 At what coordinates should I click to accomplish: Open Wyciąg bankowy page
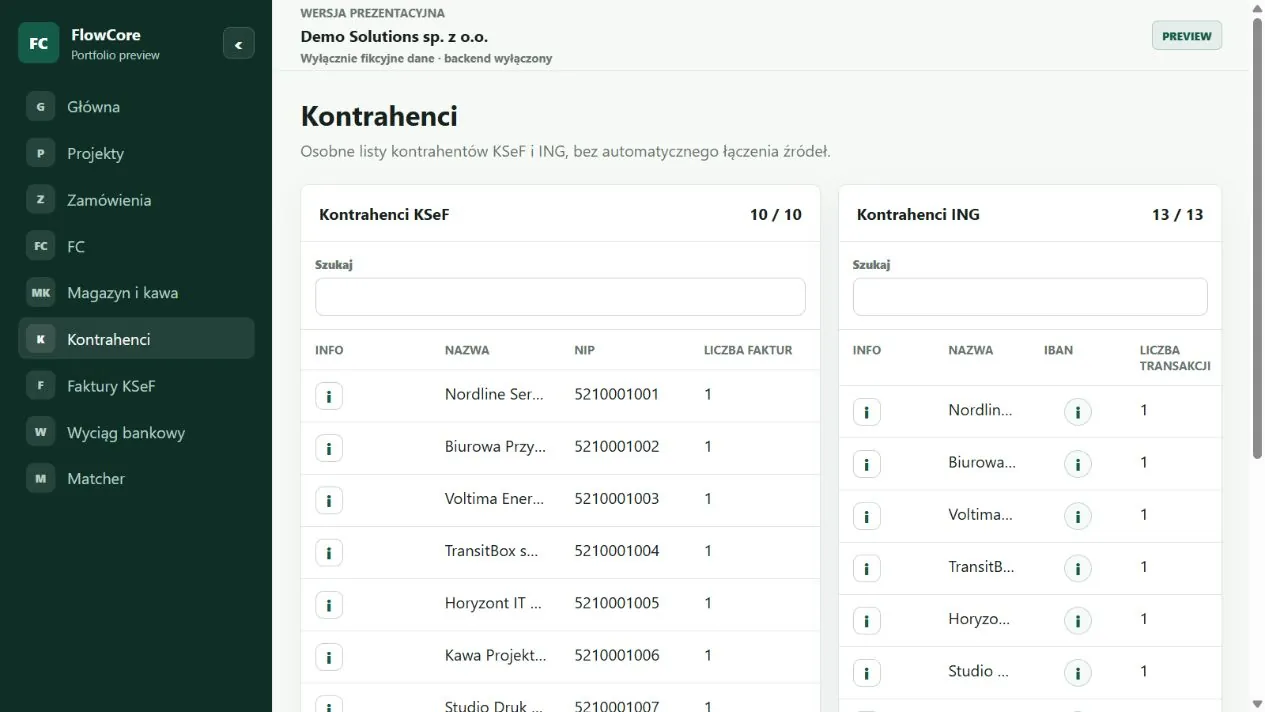click(x=136, y=432)
